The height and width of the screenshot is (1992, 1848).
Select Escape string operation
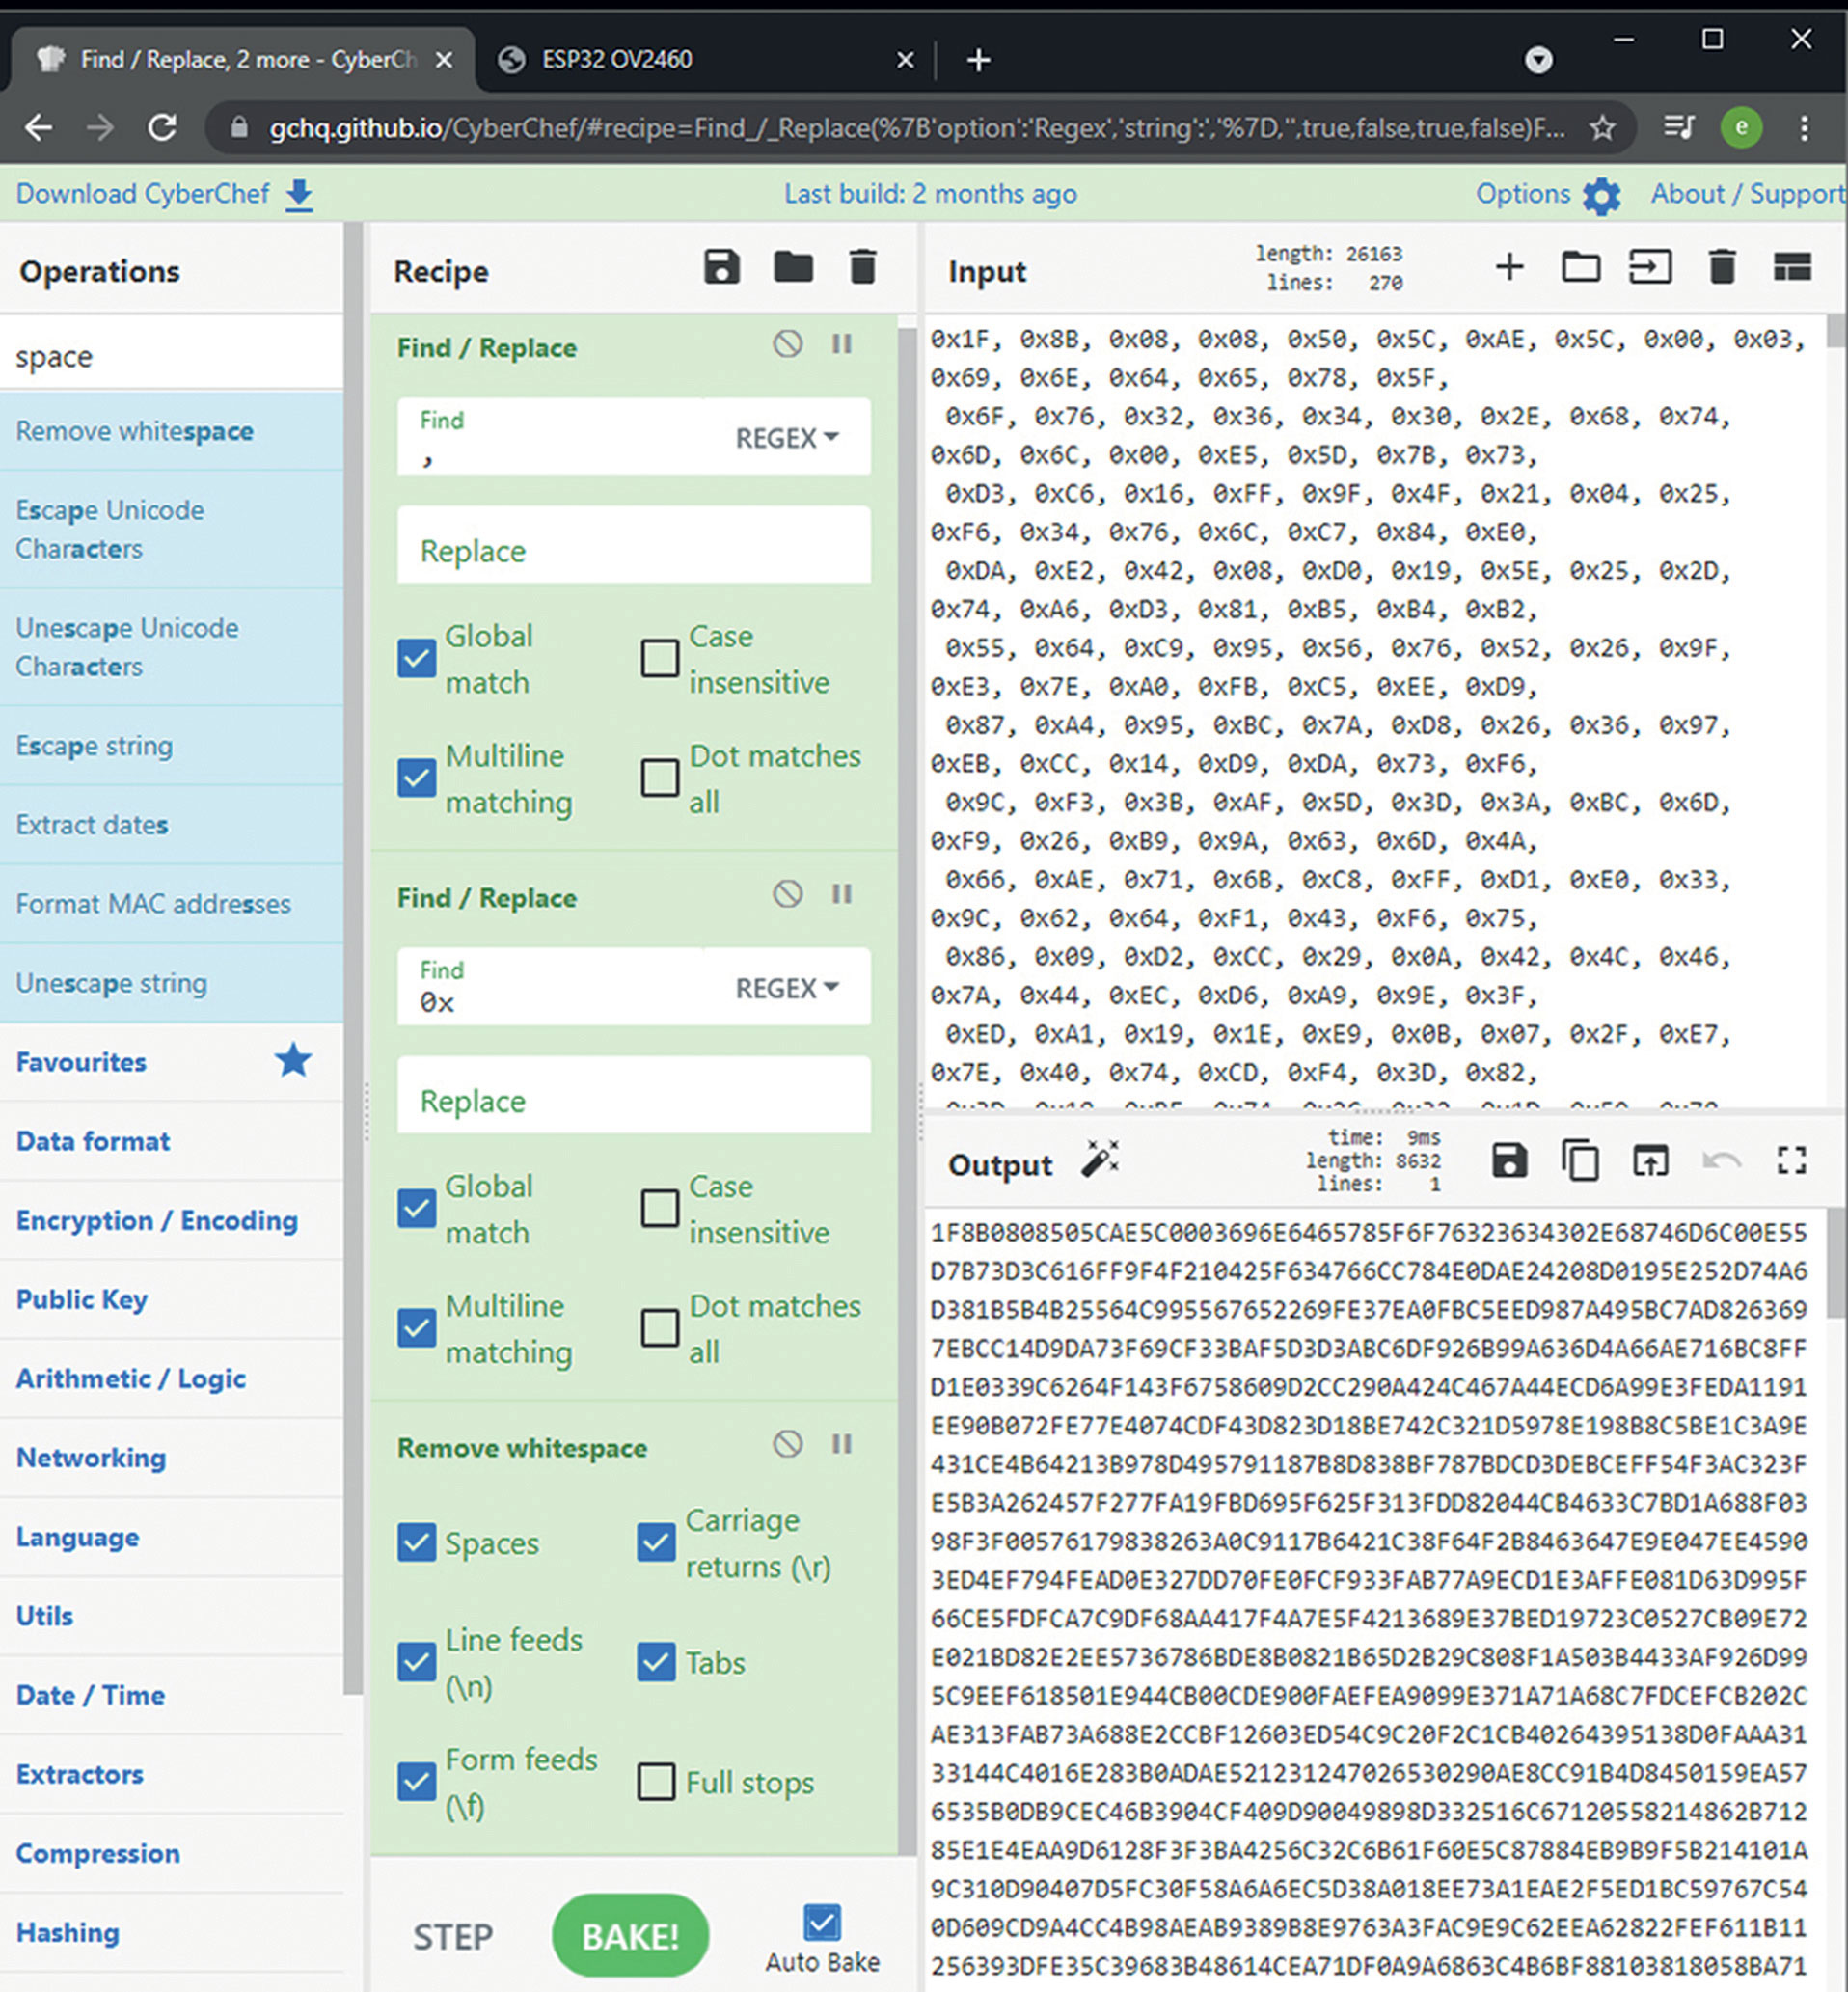coord(171,746)
